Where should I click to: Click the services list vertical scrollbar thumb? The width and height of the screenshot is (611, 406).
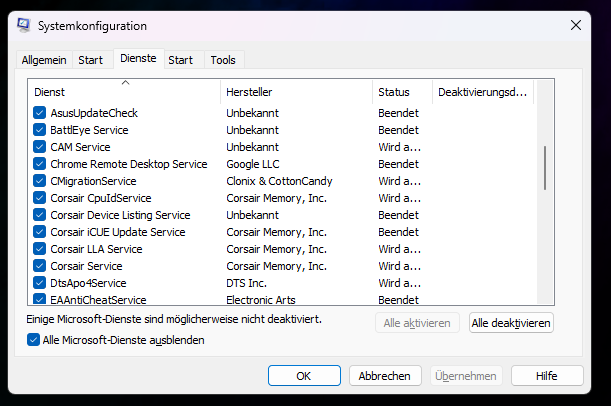coord(545,167)
